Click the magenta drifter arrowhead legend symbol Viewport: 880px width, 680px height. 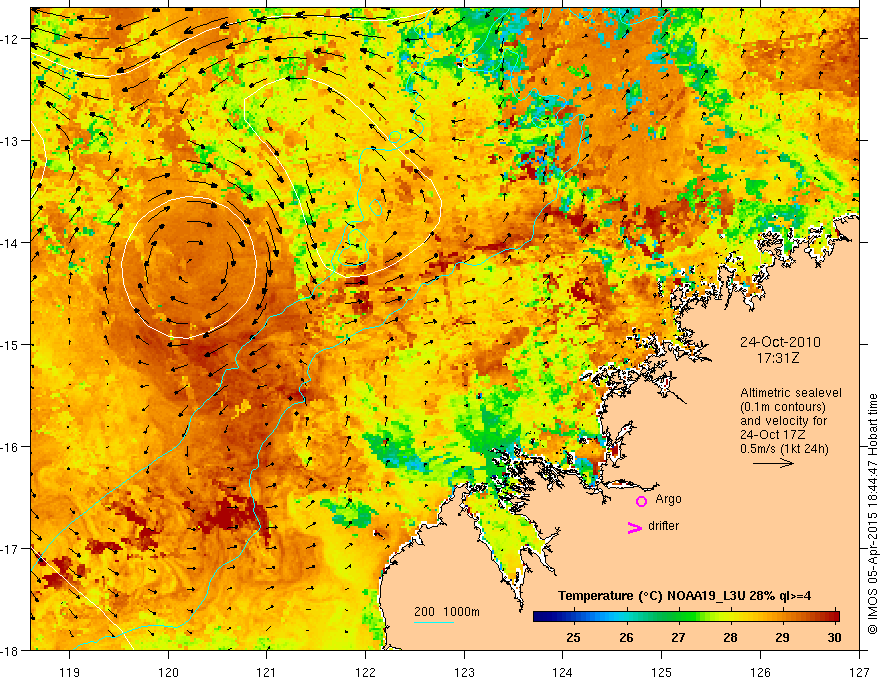(634, 528)
